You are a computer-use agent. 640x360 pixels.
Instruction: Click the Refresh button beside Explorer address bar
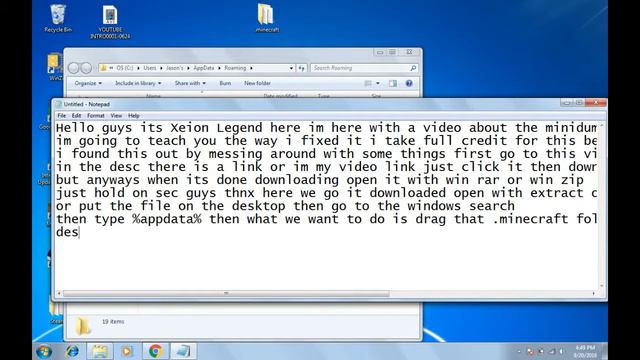pos(302,68)
